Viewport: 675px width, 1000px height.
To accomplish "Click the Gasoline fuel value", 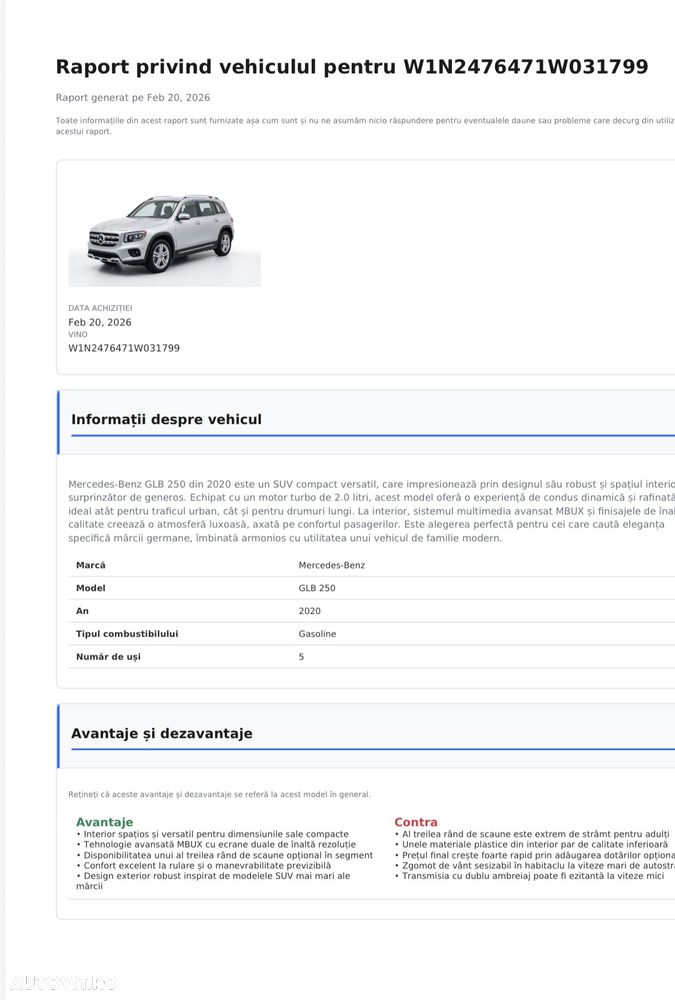I will tap(317, 634).
